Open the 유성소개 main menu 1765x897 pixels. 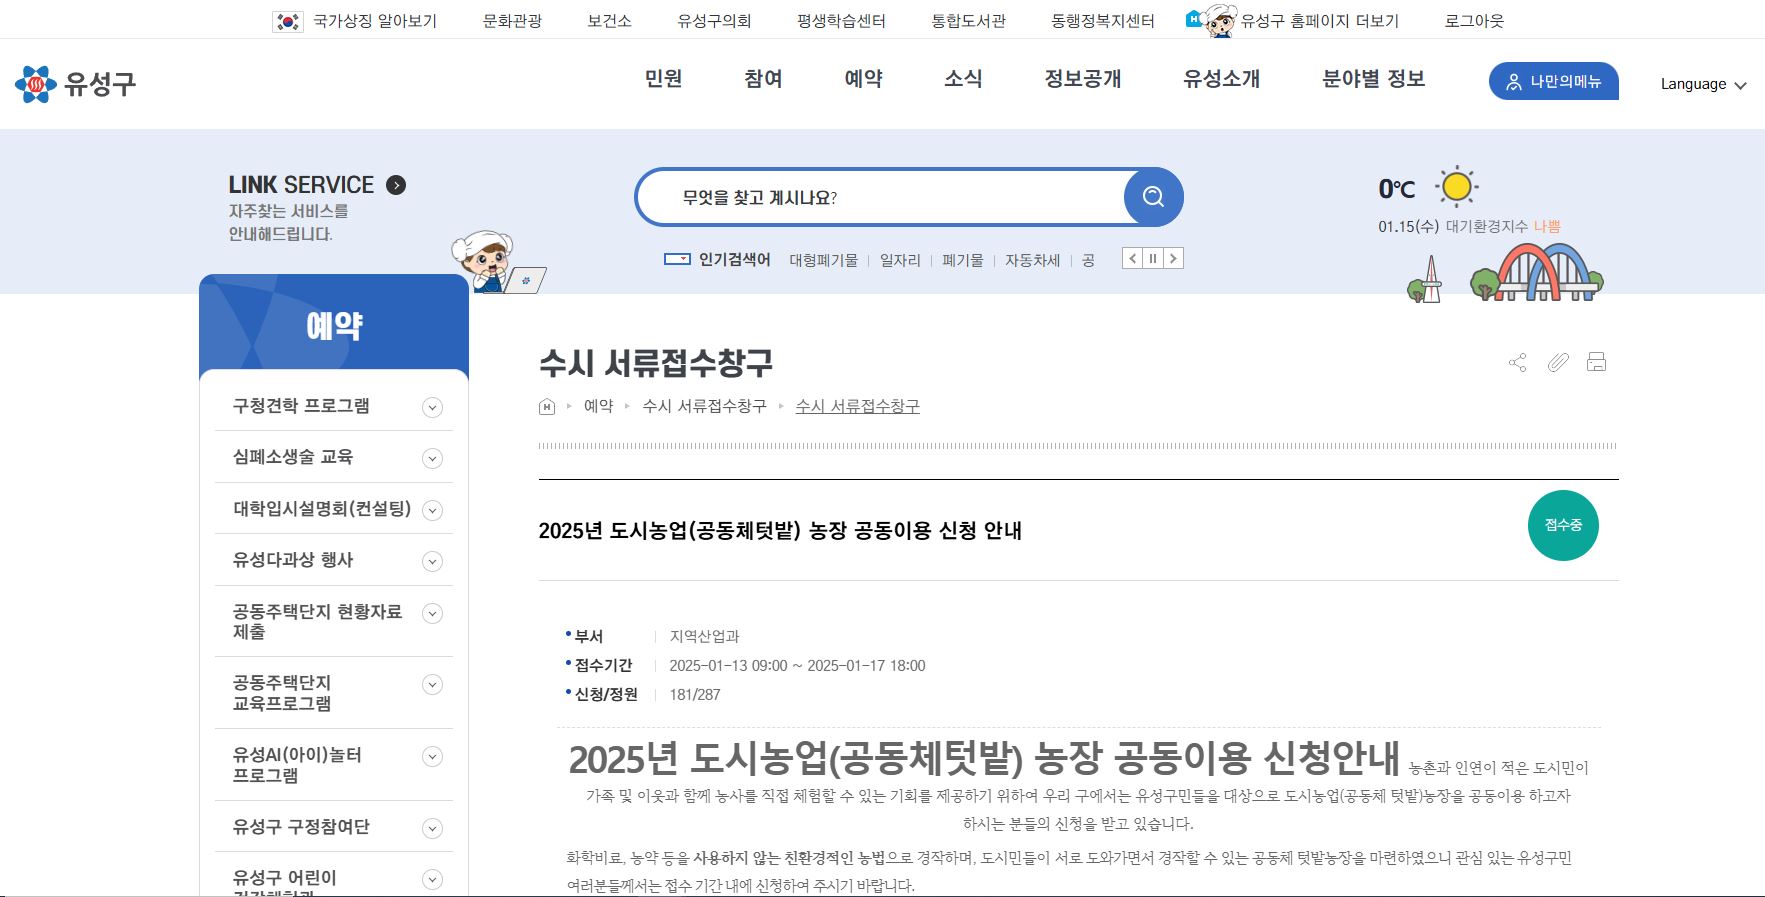pyautogui.click(x=1221, y=79)
